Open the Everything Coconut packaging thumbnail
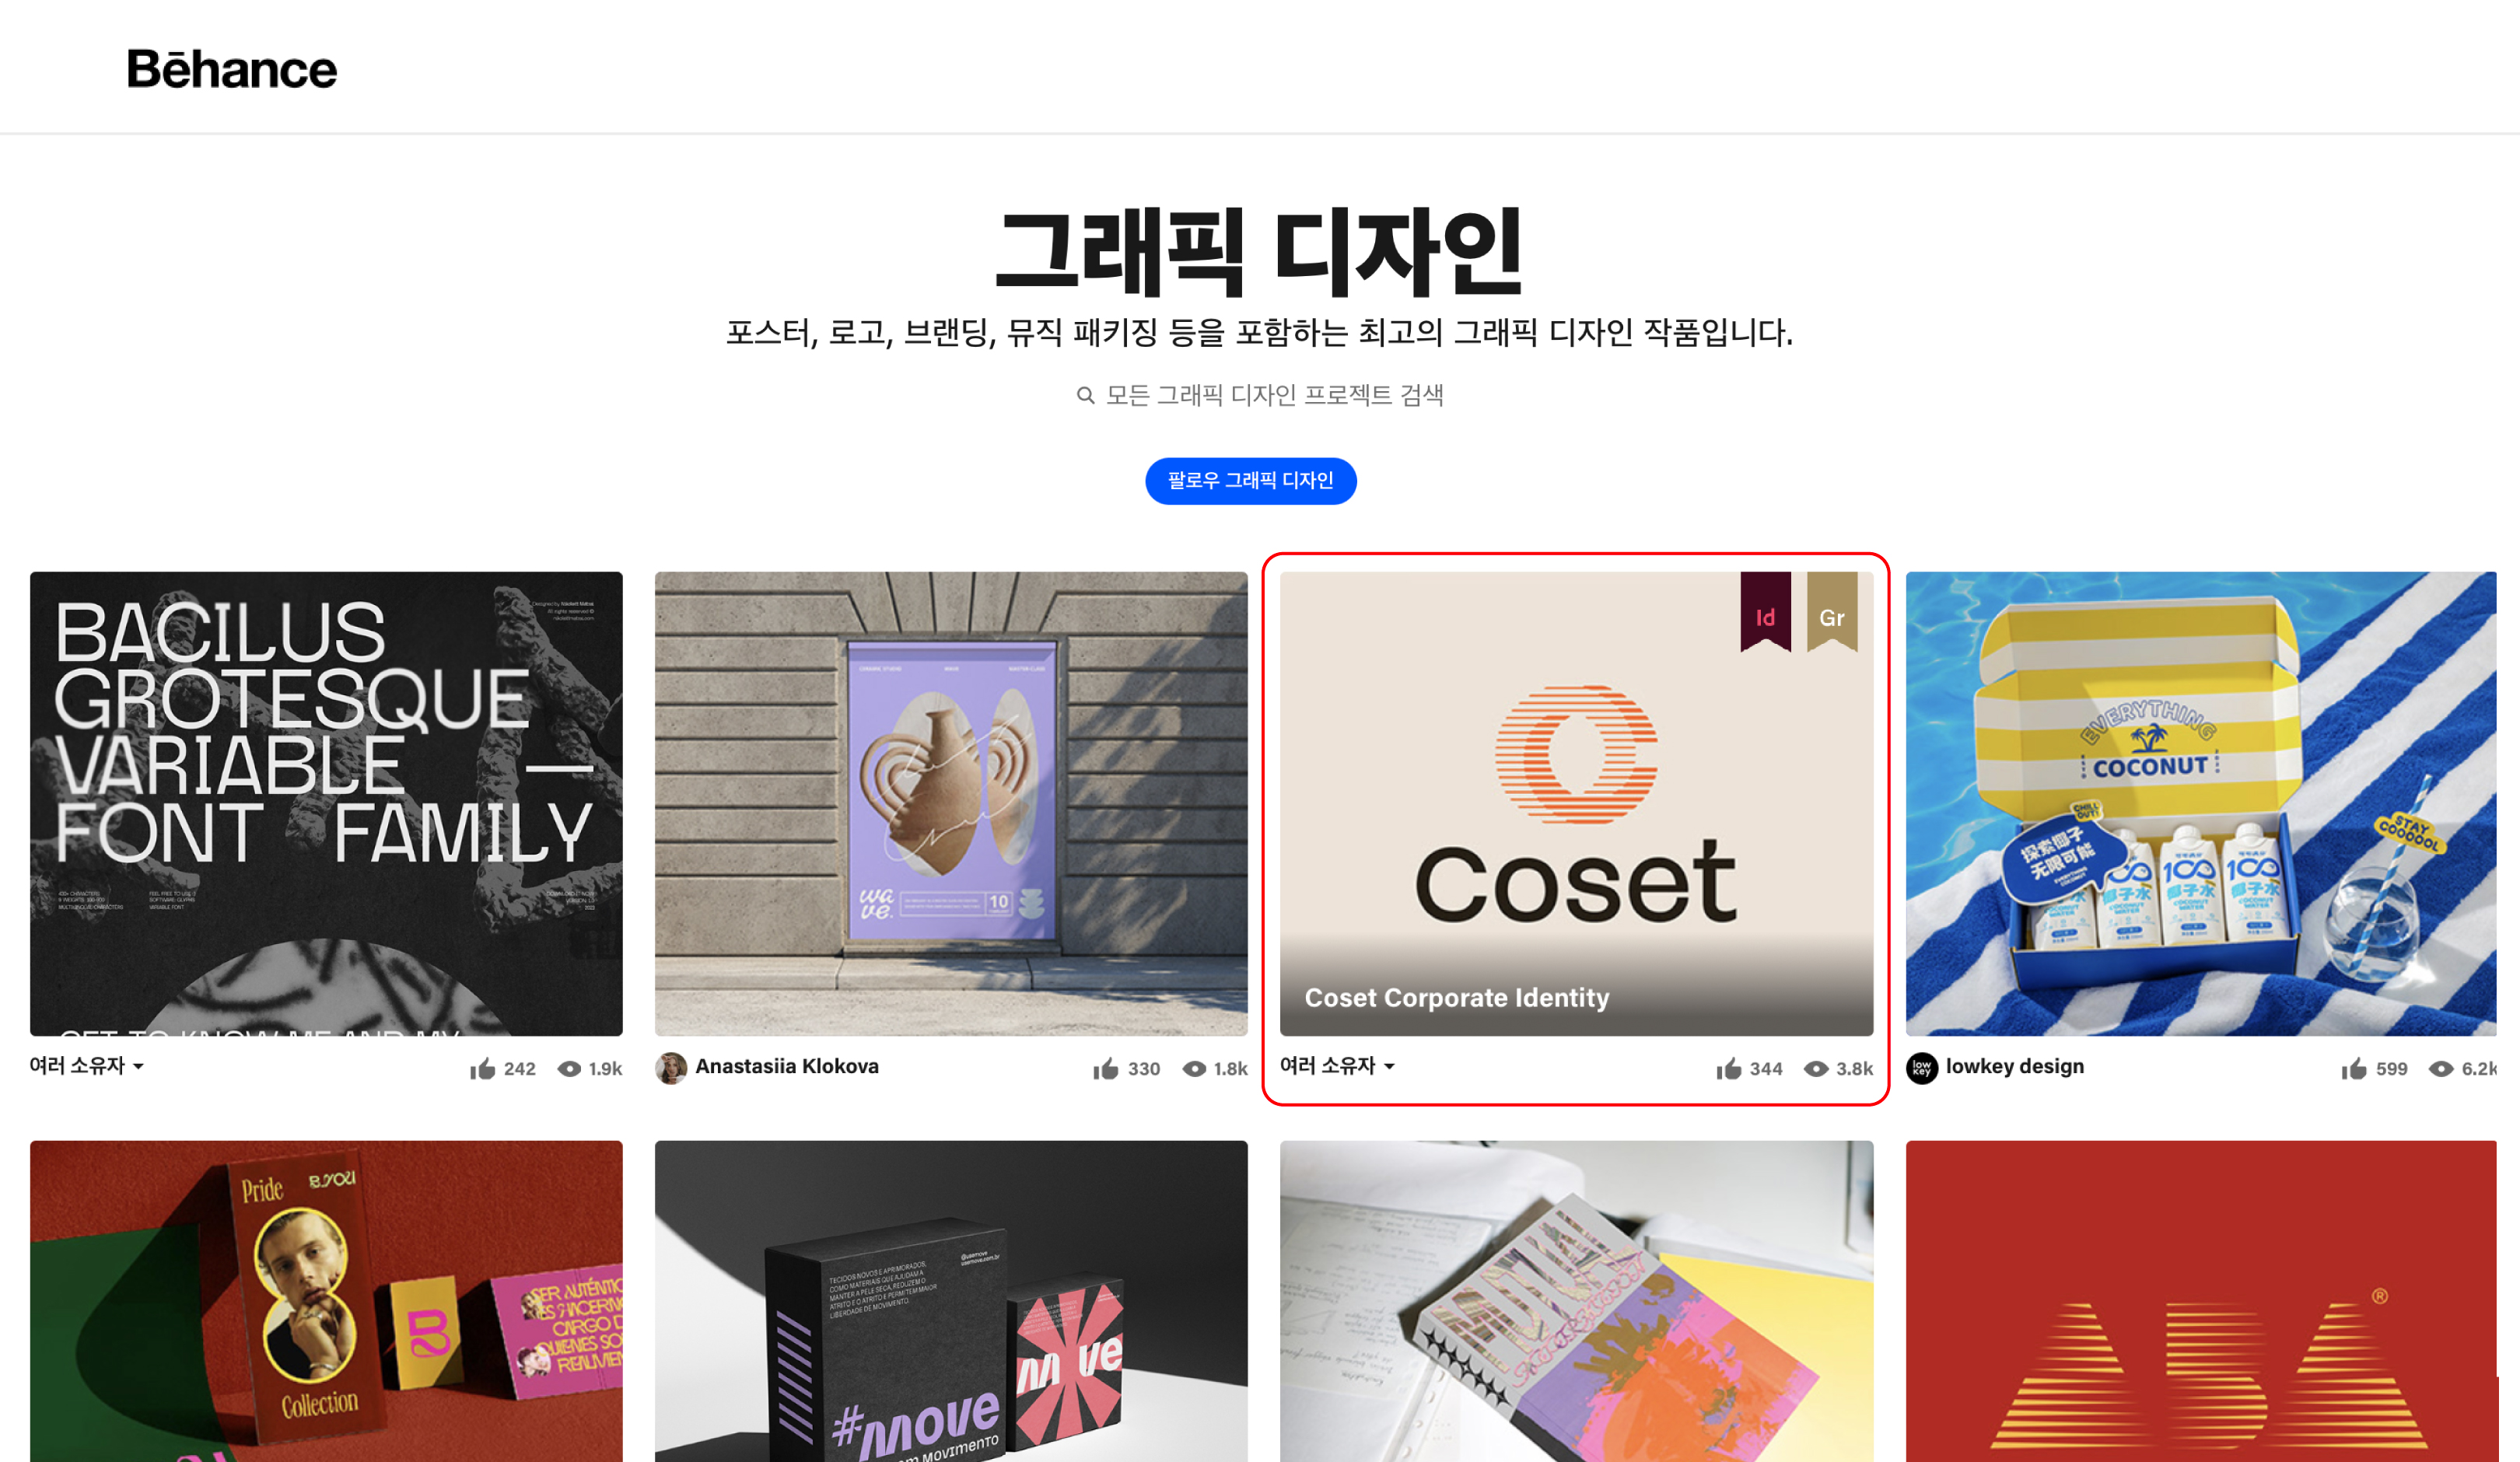Viewport: 2520px width, 1462px height. (x=2201, y=803)
